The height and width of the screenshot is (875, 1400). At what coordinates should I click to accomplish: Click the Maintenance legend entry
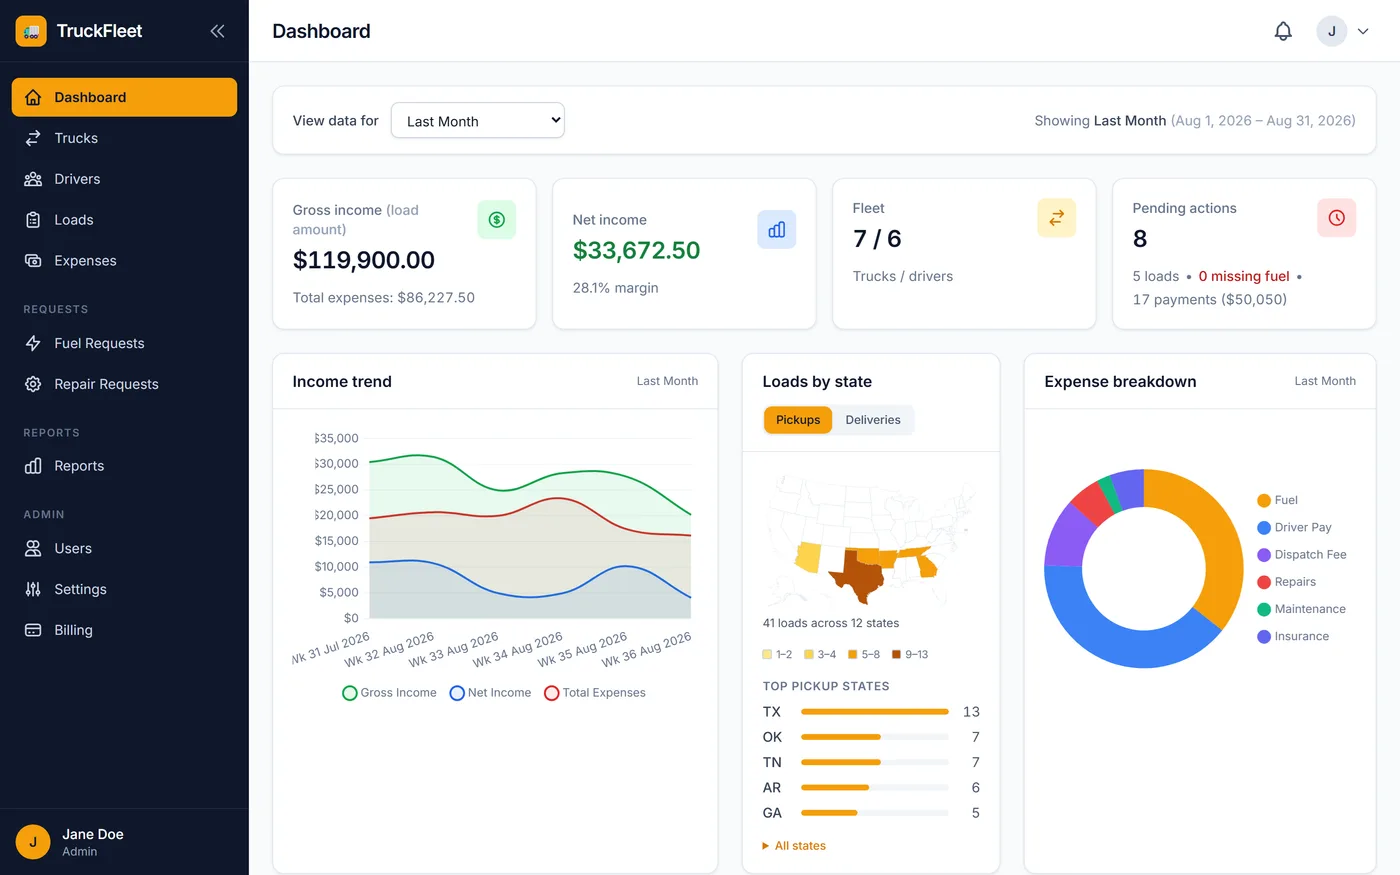(x=1301, y=609)
